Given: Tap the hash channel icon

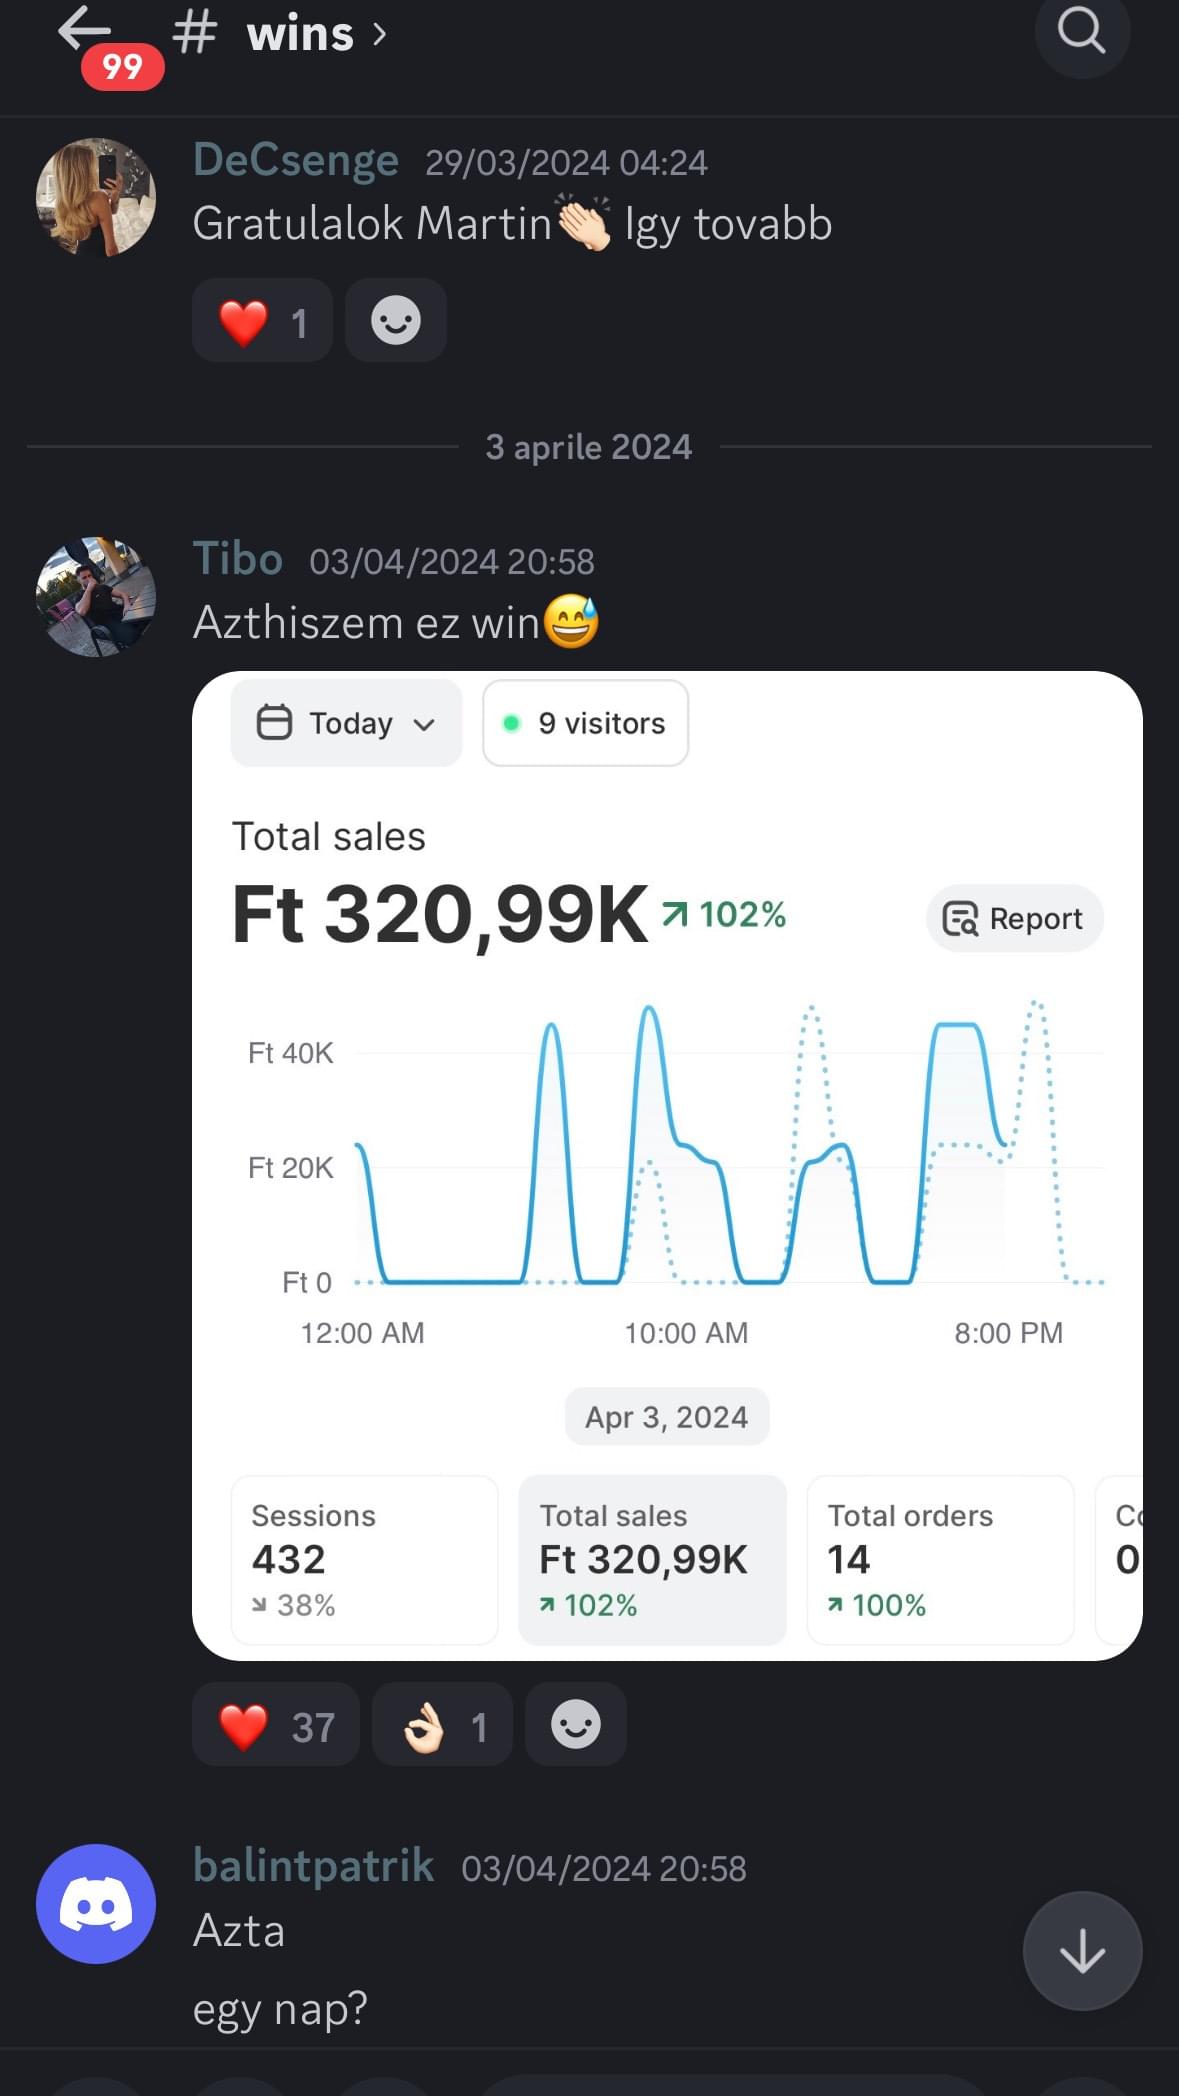Looking at the screenshot, I should click(x=194, y=33).
